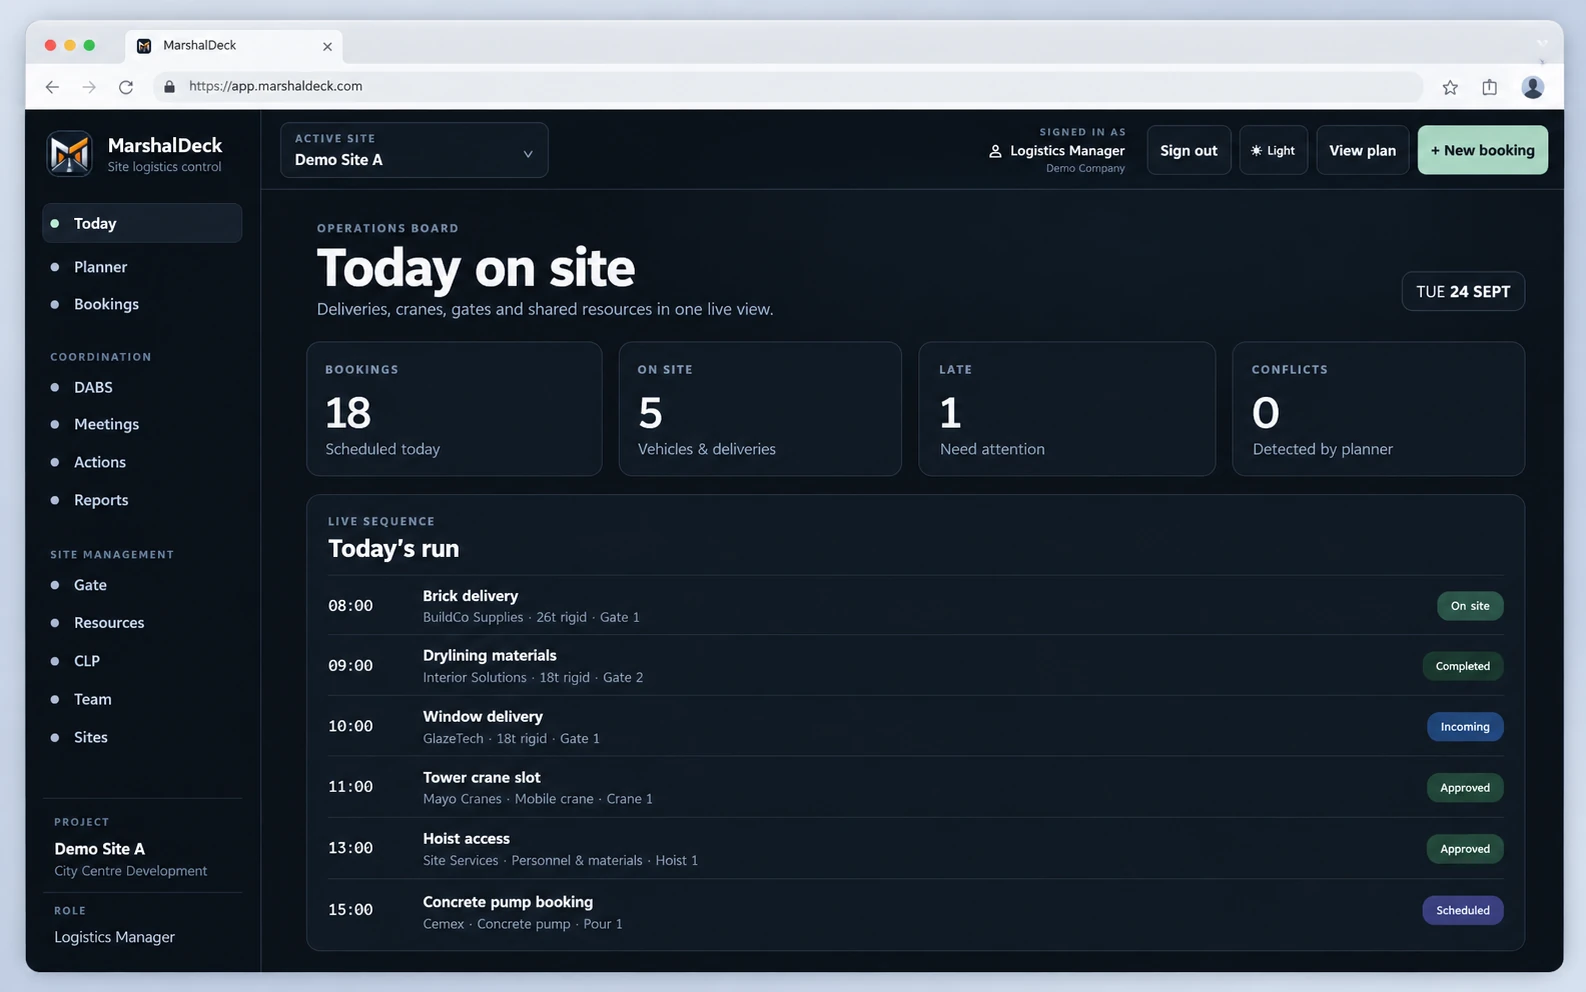Select the Tower crane slot row
Viewport: 1586px width, 992px height.
pos(915,788)
